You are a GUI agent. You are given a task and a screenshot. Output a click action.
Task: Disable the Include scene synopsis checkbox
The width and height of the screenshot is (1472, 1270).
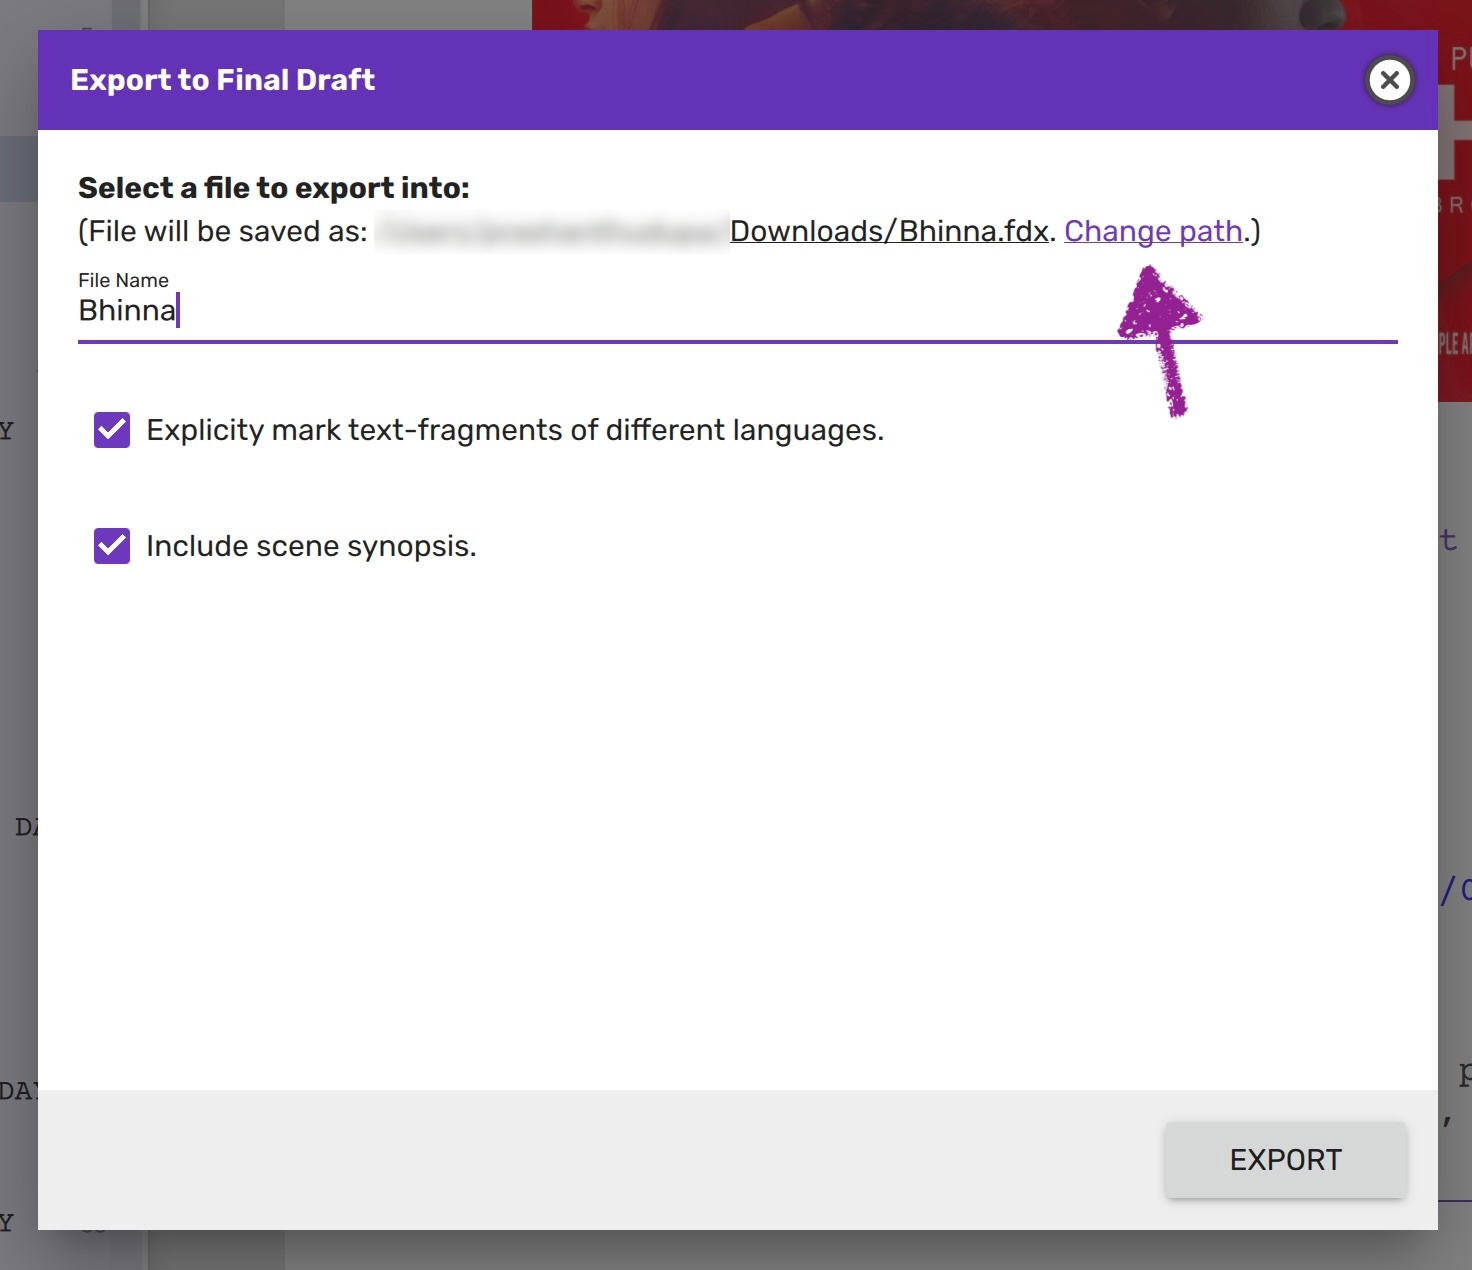(x=112, y=546)
